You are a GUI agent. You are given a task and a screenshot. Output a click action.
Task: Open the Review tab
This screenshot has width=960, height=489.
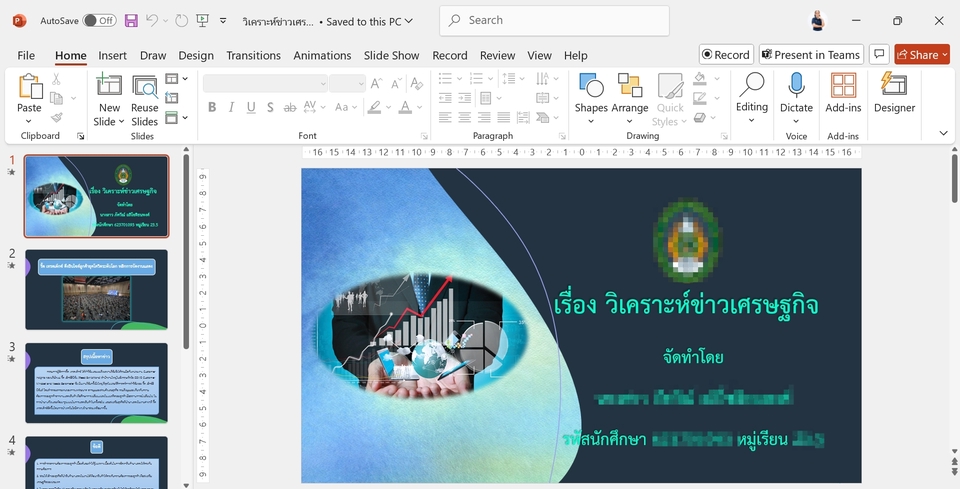[x=497, y=55]
